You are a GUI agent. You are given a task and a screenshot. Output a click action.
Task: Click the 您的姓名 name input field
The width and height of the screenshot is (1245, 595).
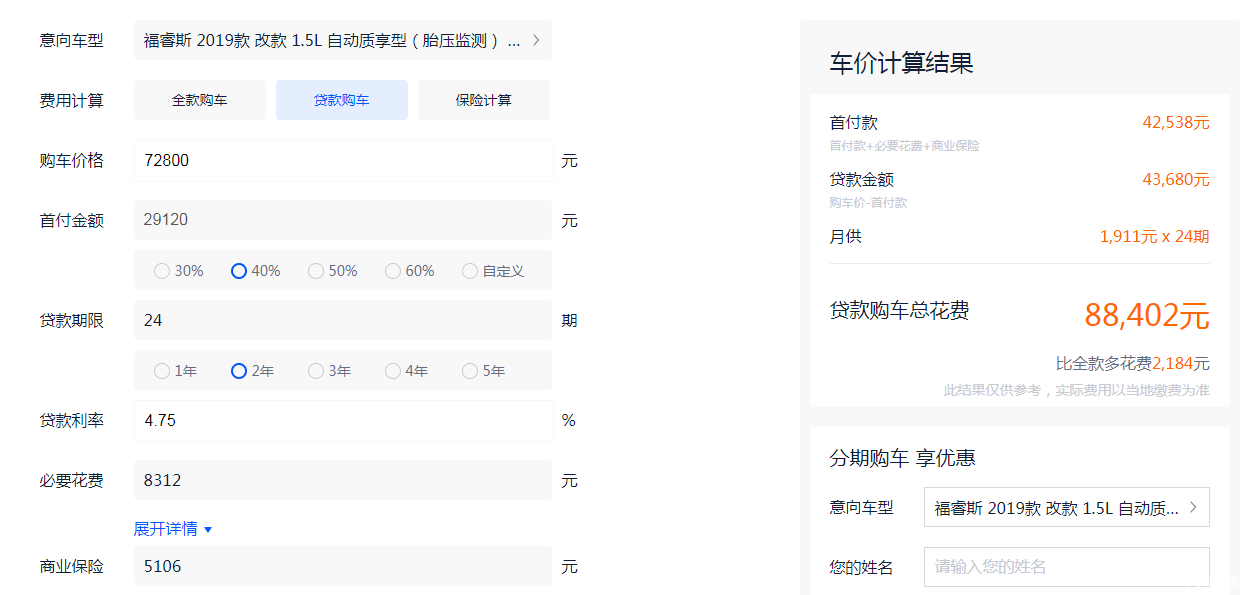pyautogui.click(x=1066, y=567)
